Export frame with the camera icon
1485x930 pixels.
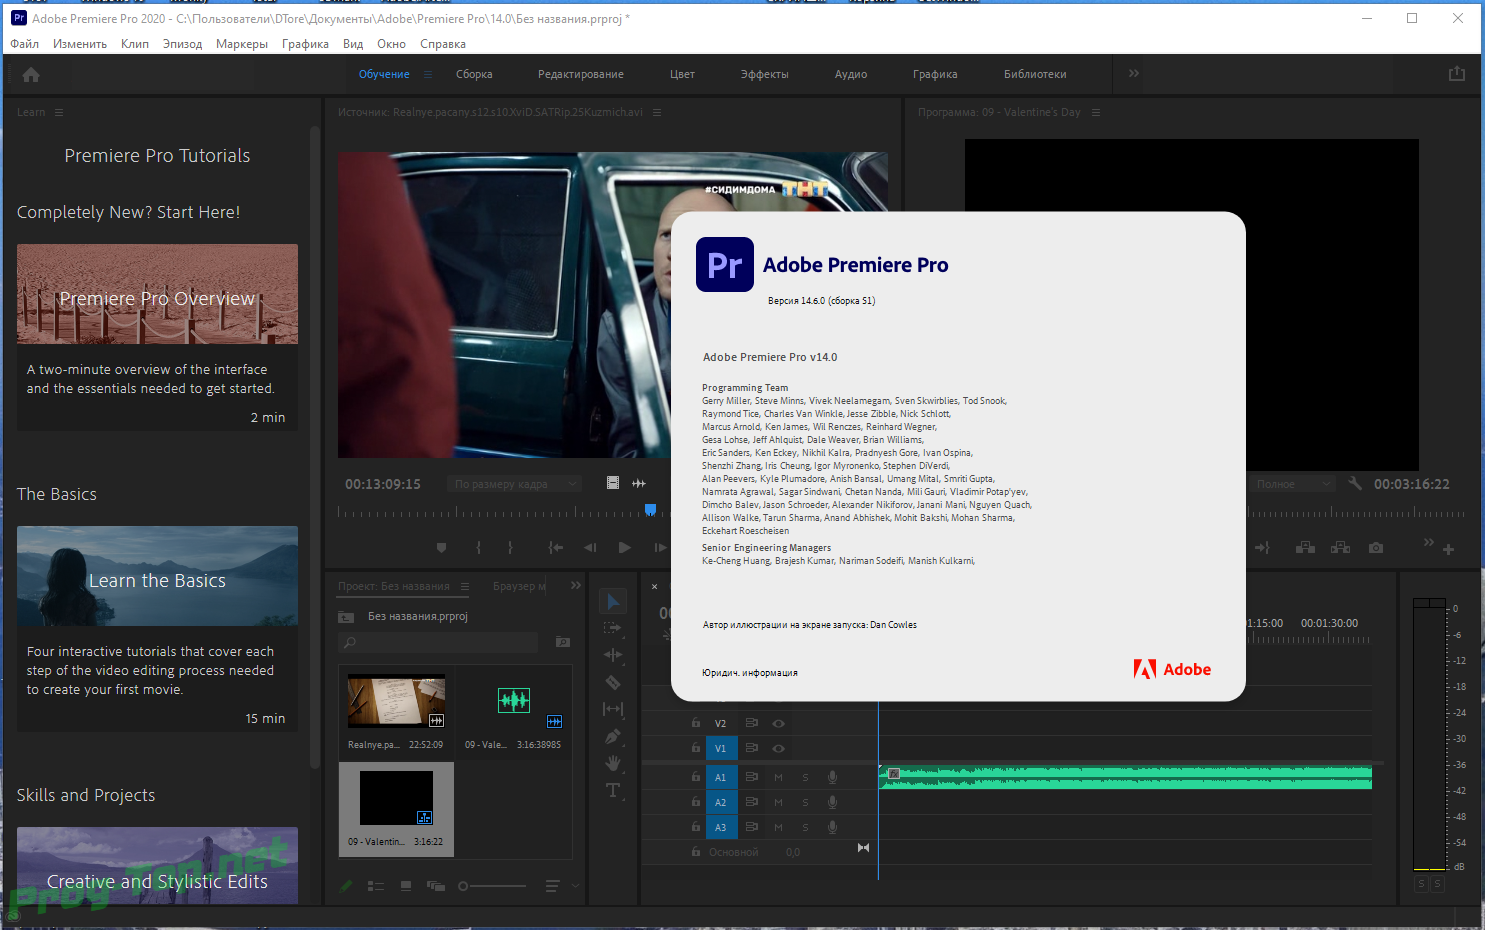pos(1376,547)
